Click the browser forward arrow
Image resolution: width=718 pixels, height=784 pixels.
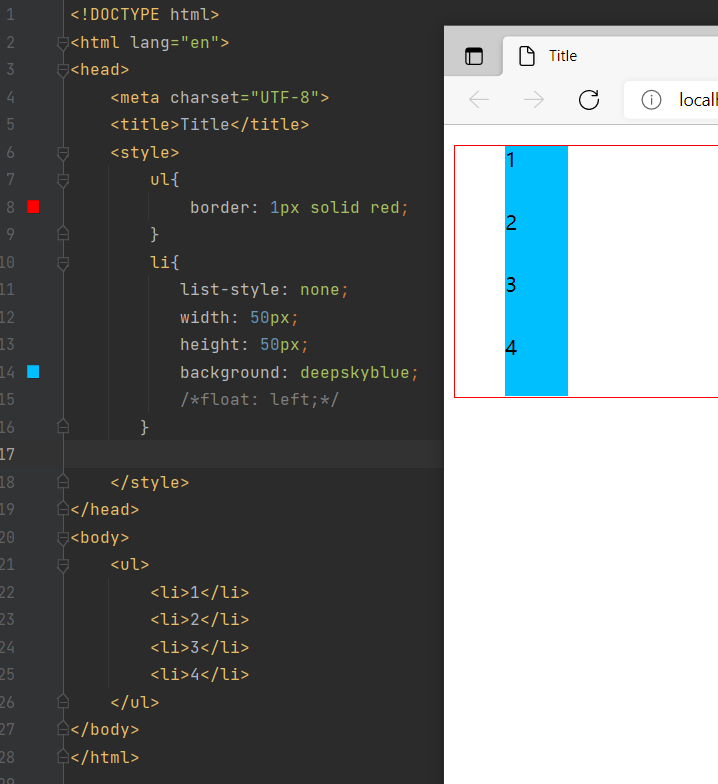click(534, 100)
